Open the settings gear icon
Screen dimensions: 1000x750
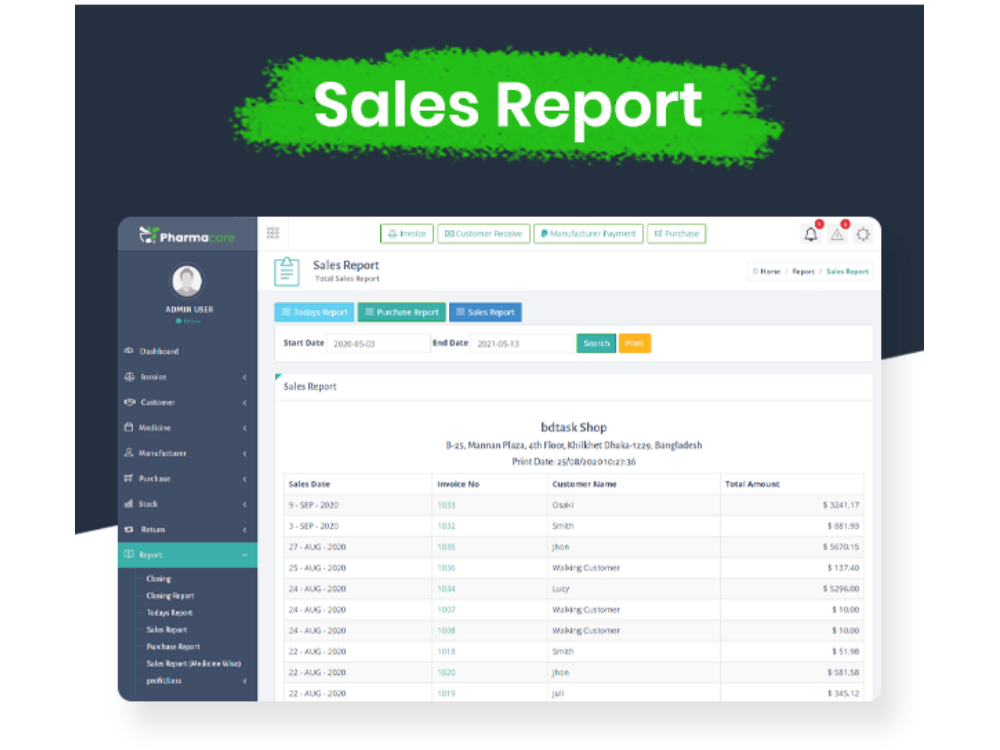click(x=863, y=235)
